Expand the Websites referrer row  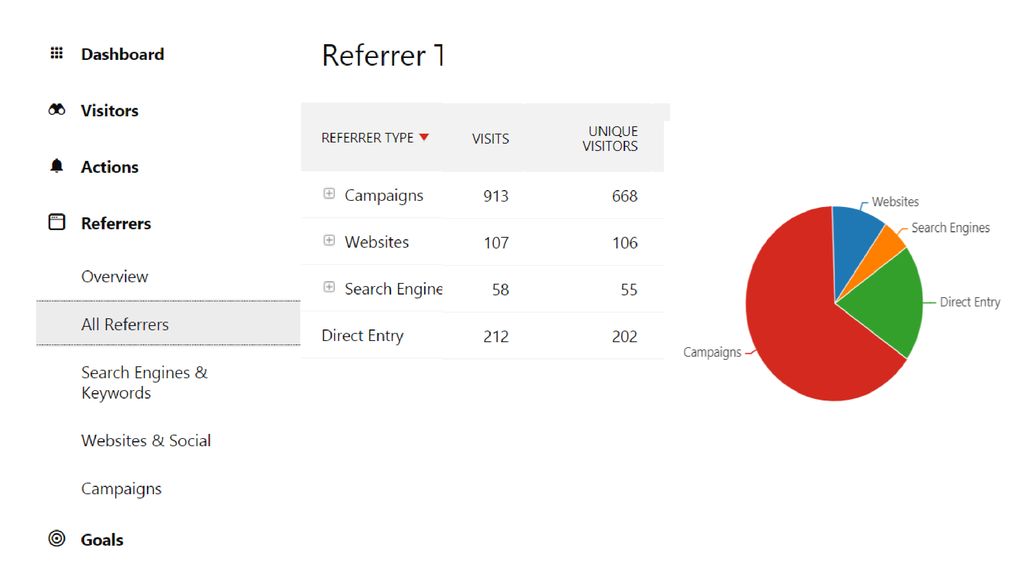[329, 240]
